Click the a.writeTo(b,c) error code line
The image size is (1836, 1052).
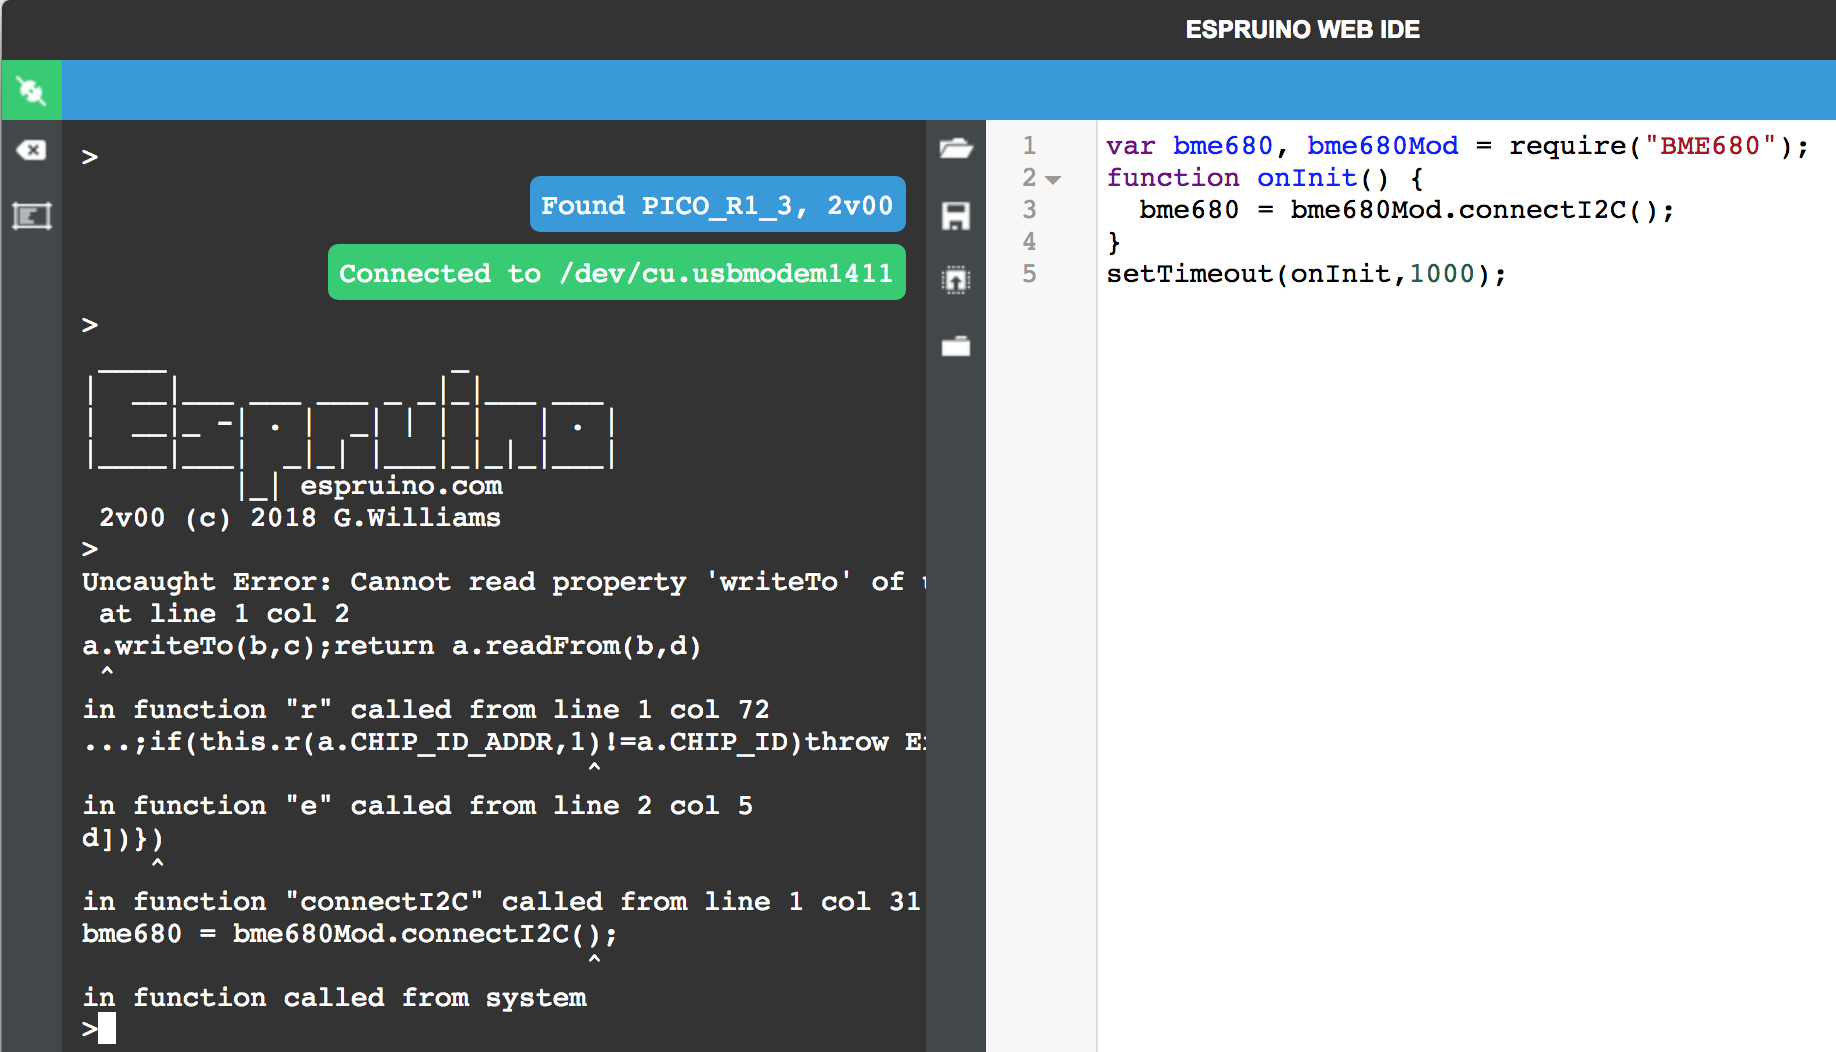[391, 646]
